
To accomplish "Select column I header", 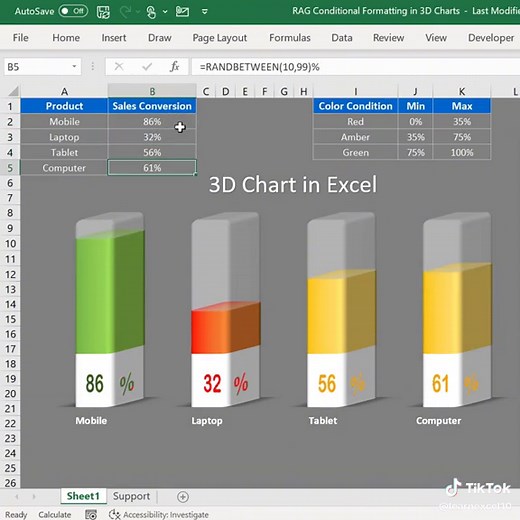I will (355, 91).
